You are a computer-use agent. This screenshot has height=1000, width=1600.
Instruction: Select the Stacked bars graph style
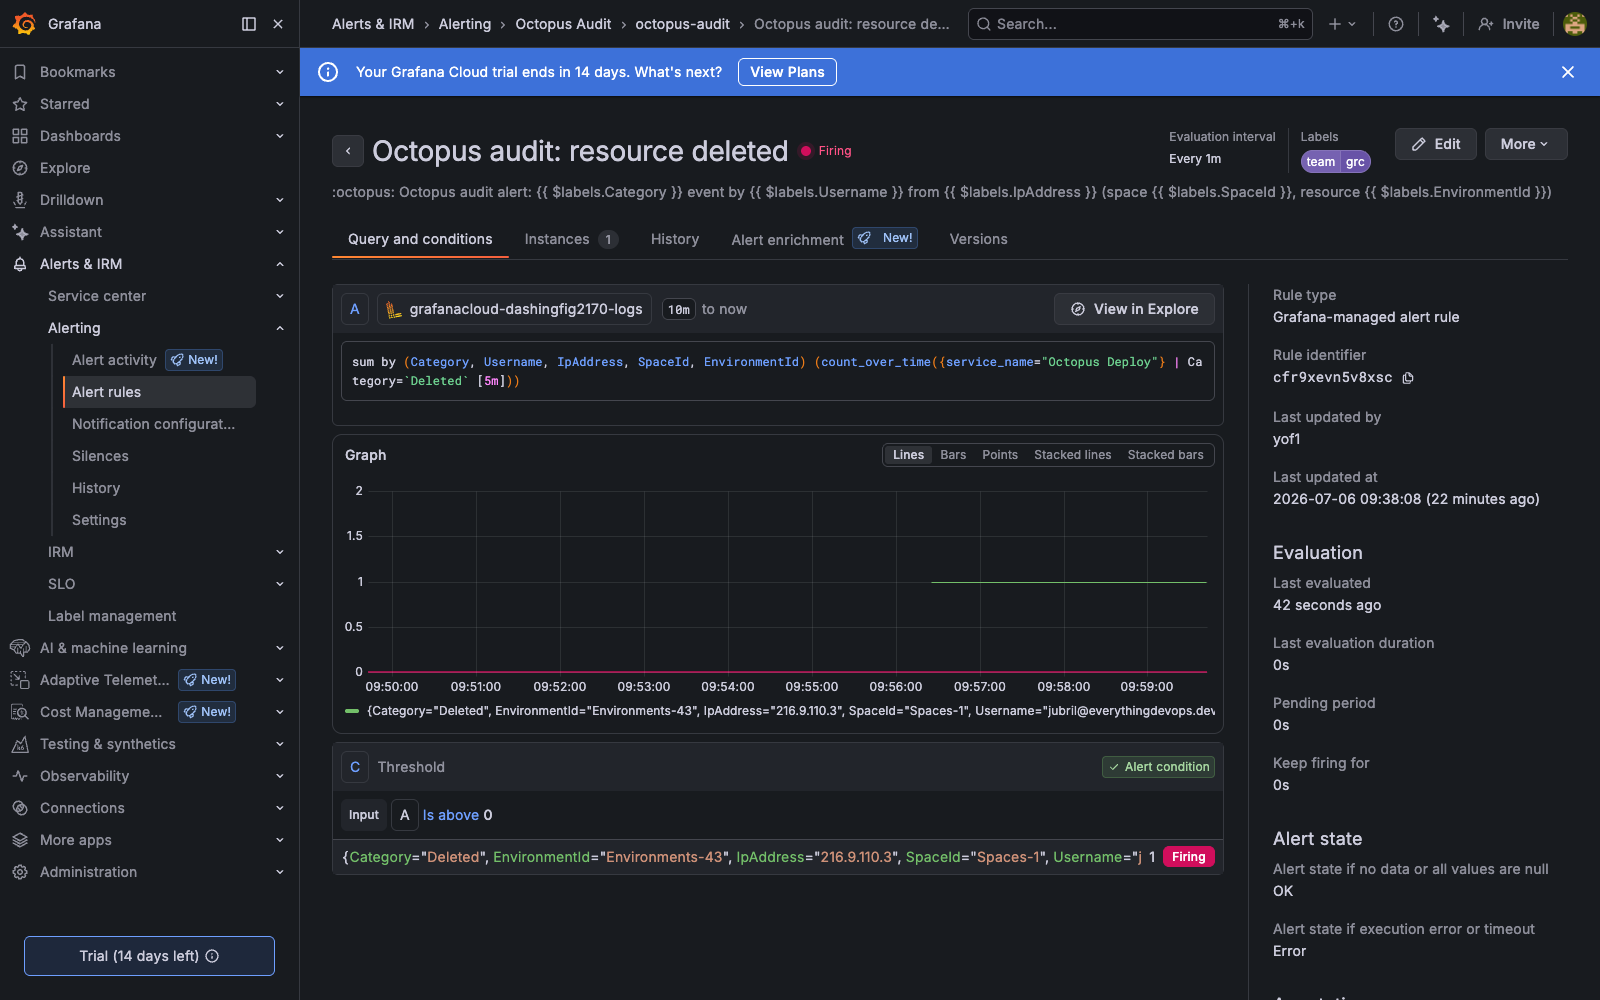click(x=1166, y=455)
